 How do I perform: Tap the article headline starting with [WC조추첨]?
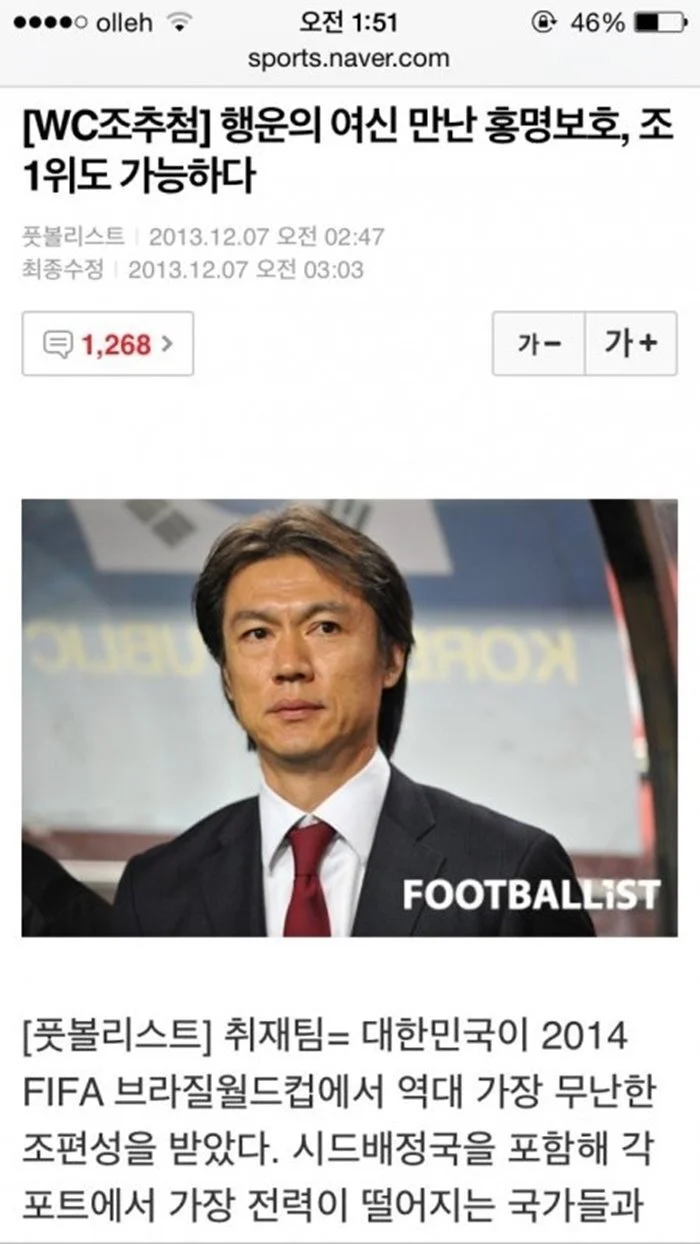[347, 151]
